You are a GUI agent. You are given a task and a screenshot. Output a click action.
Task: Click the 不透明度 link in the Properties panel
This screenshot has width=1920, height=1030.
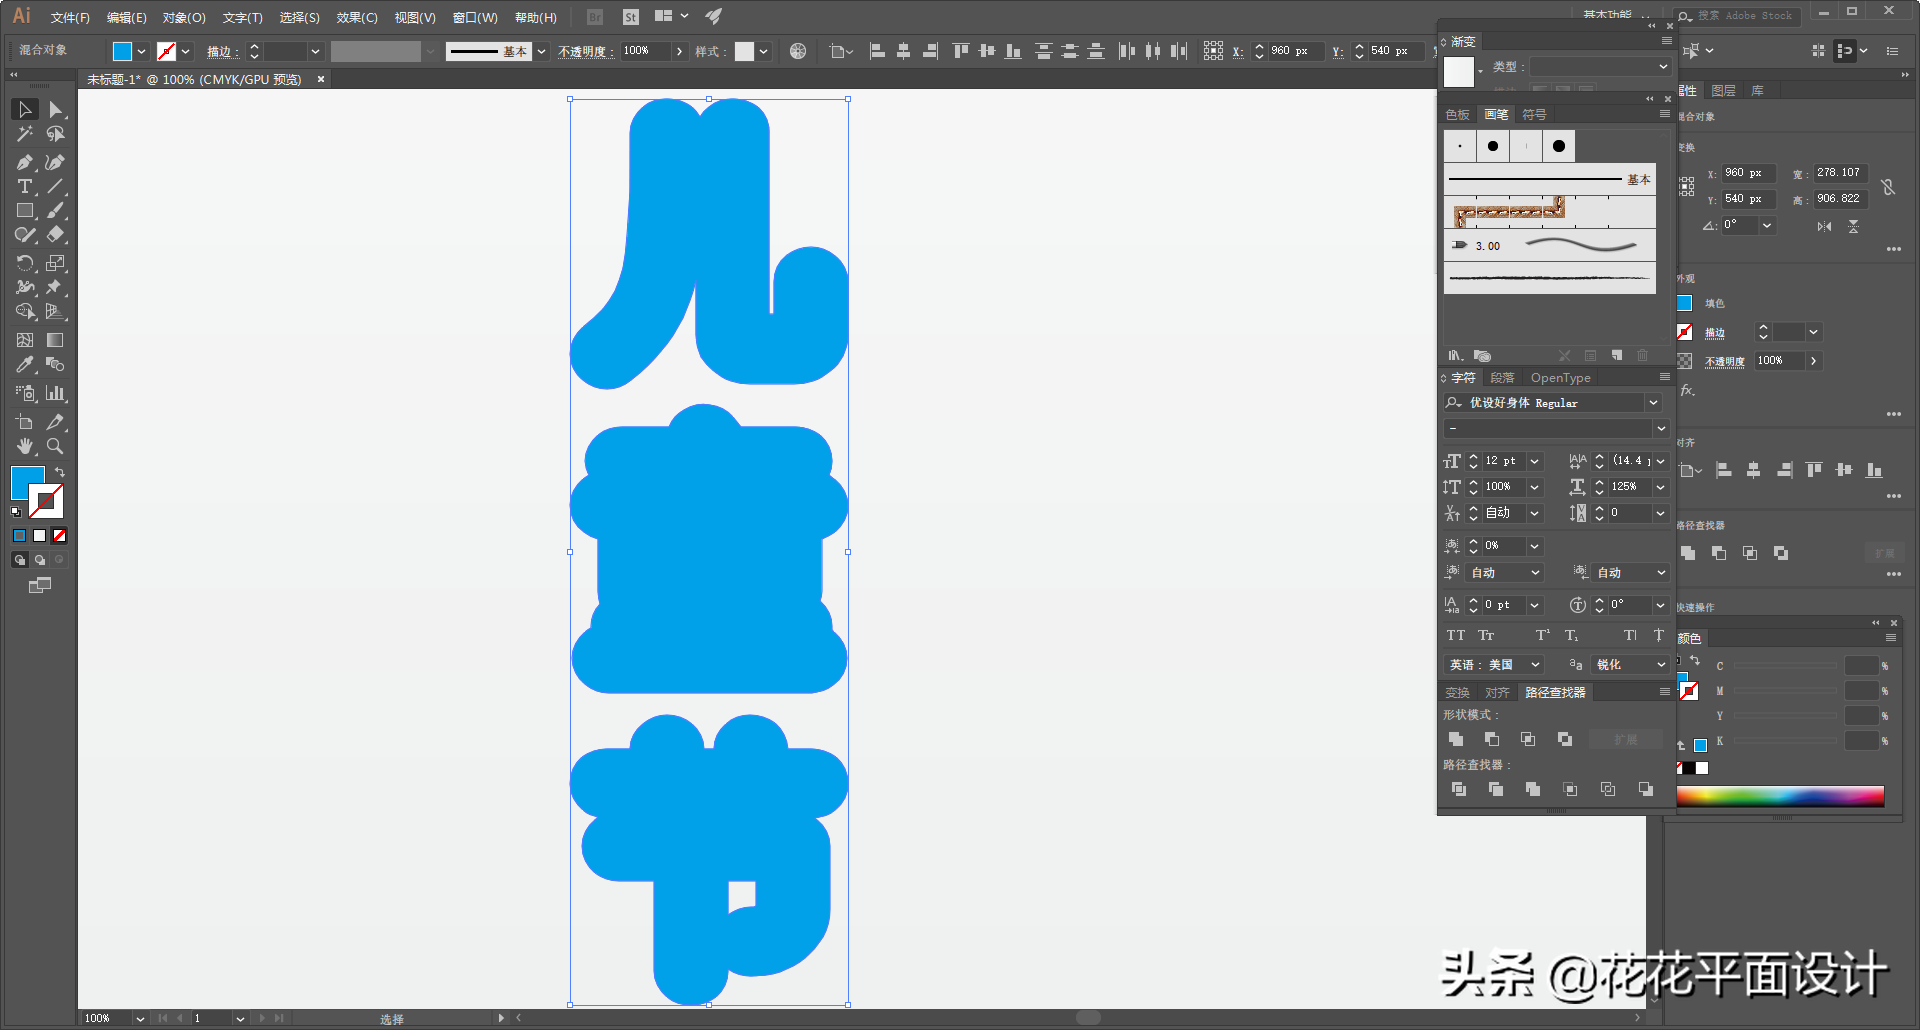point(1725,361)
